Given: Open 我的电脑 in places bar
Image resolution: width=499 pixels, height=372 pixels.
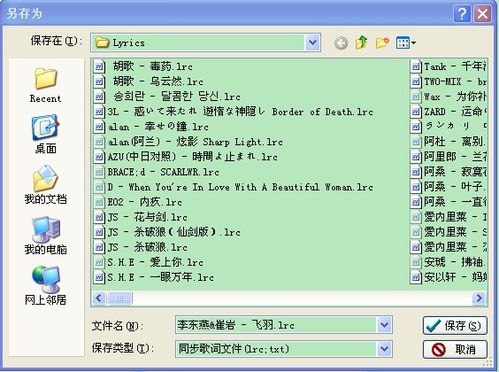Looking at the screenshot, I should (45, 235).
